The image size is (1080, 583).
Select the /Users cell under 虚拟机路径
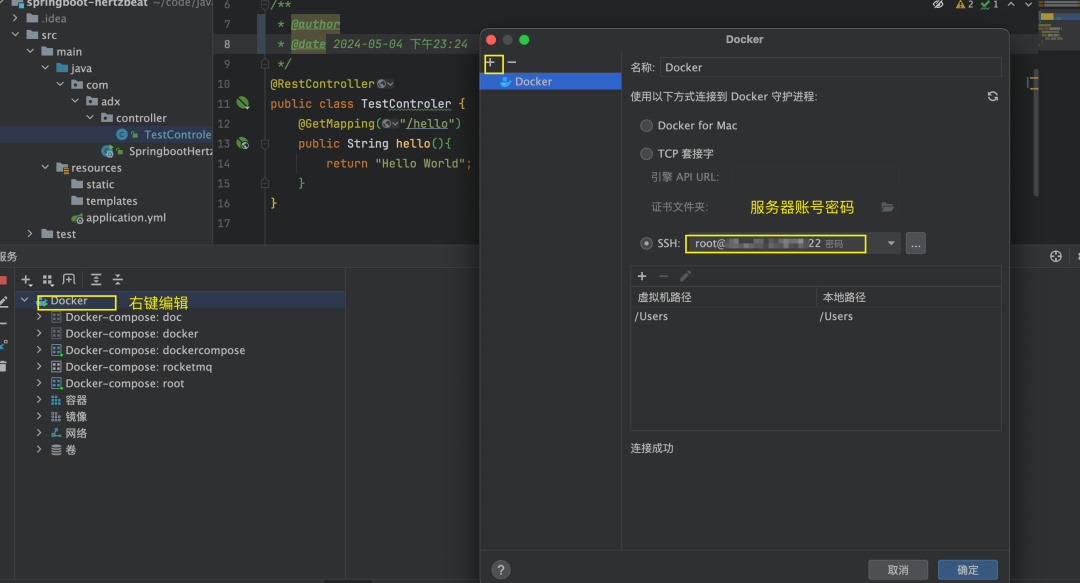[723, 316]
